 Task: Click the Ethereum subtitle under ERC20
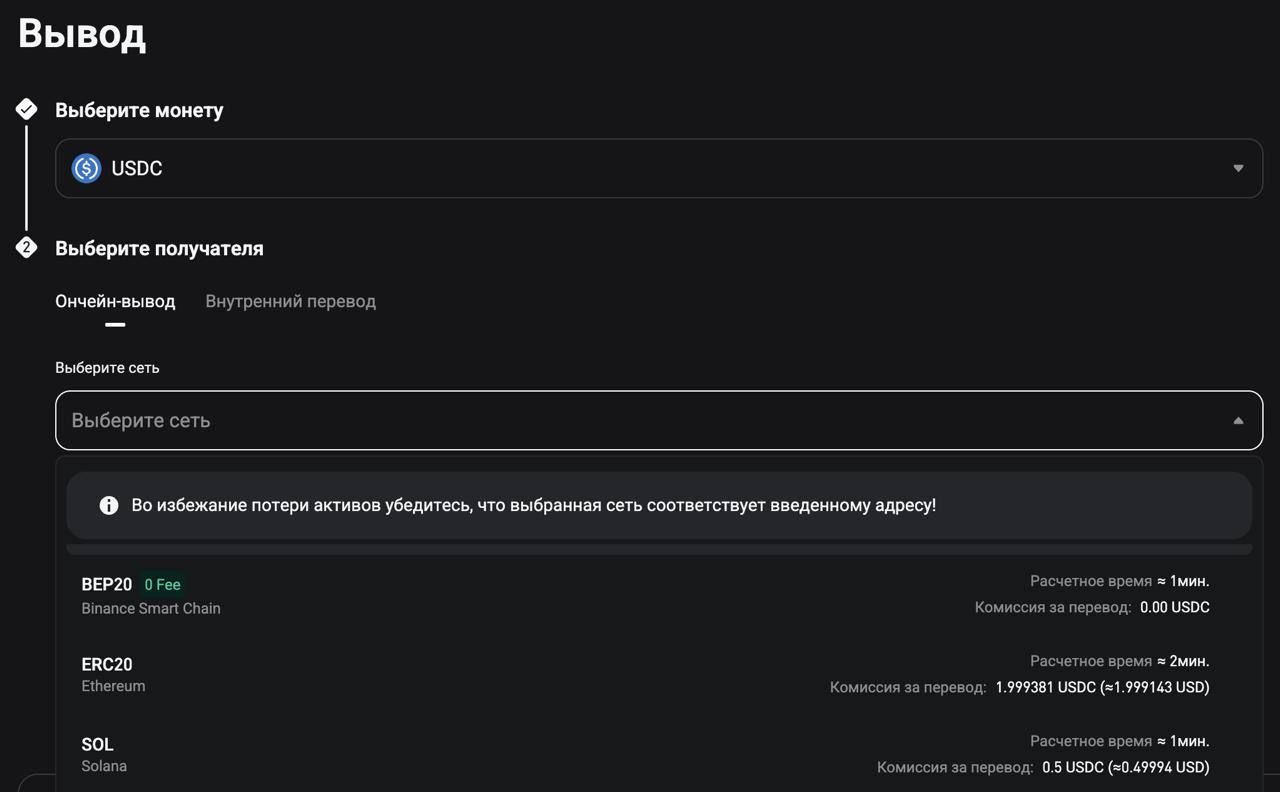[x=113, y=686]
